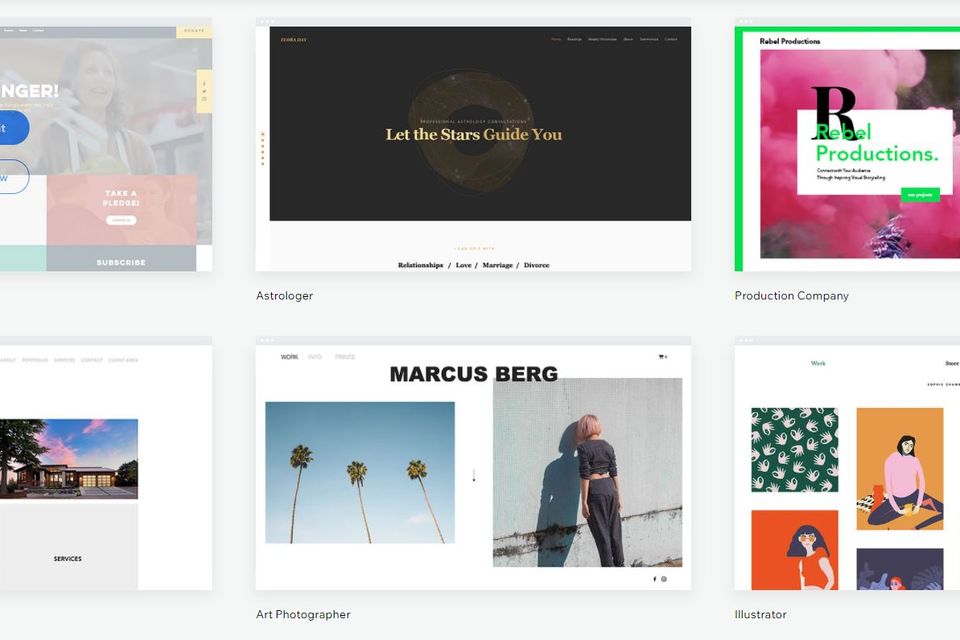Click the palm trees photo thumbnail
The height and width of the screenshot is (640, 960).
[360, 472]
